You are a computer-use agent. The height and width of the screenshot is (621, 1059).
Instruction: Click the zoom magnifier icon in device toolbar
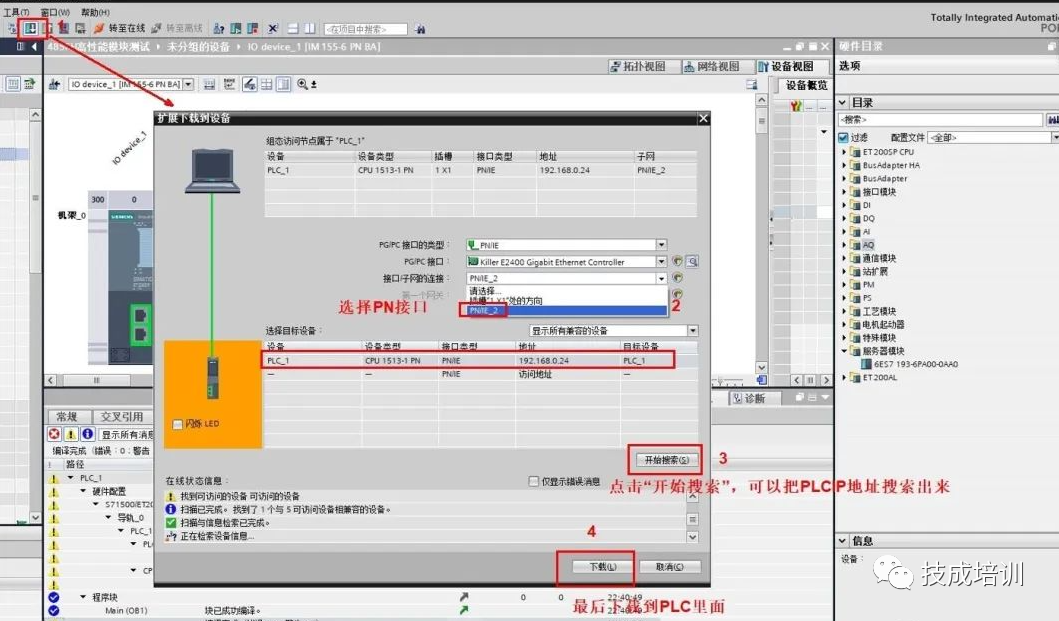303,84
